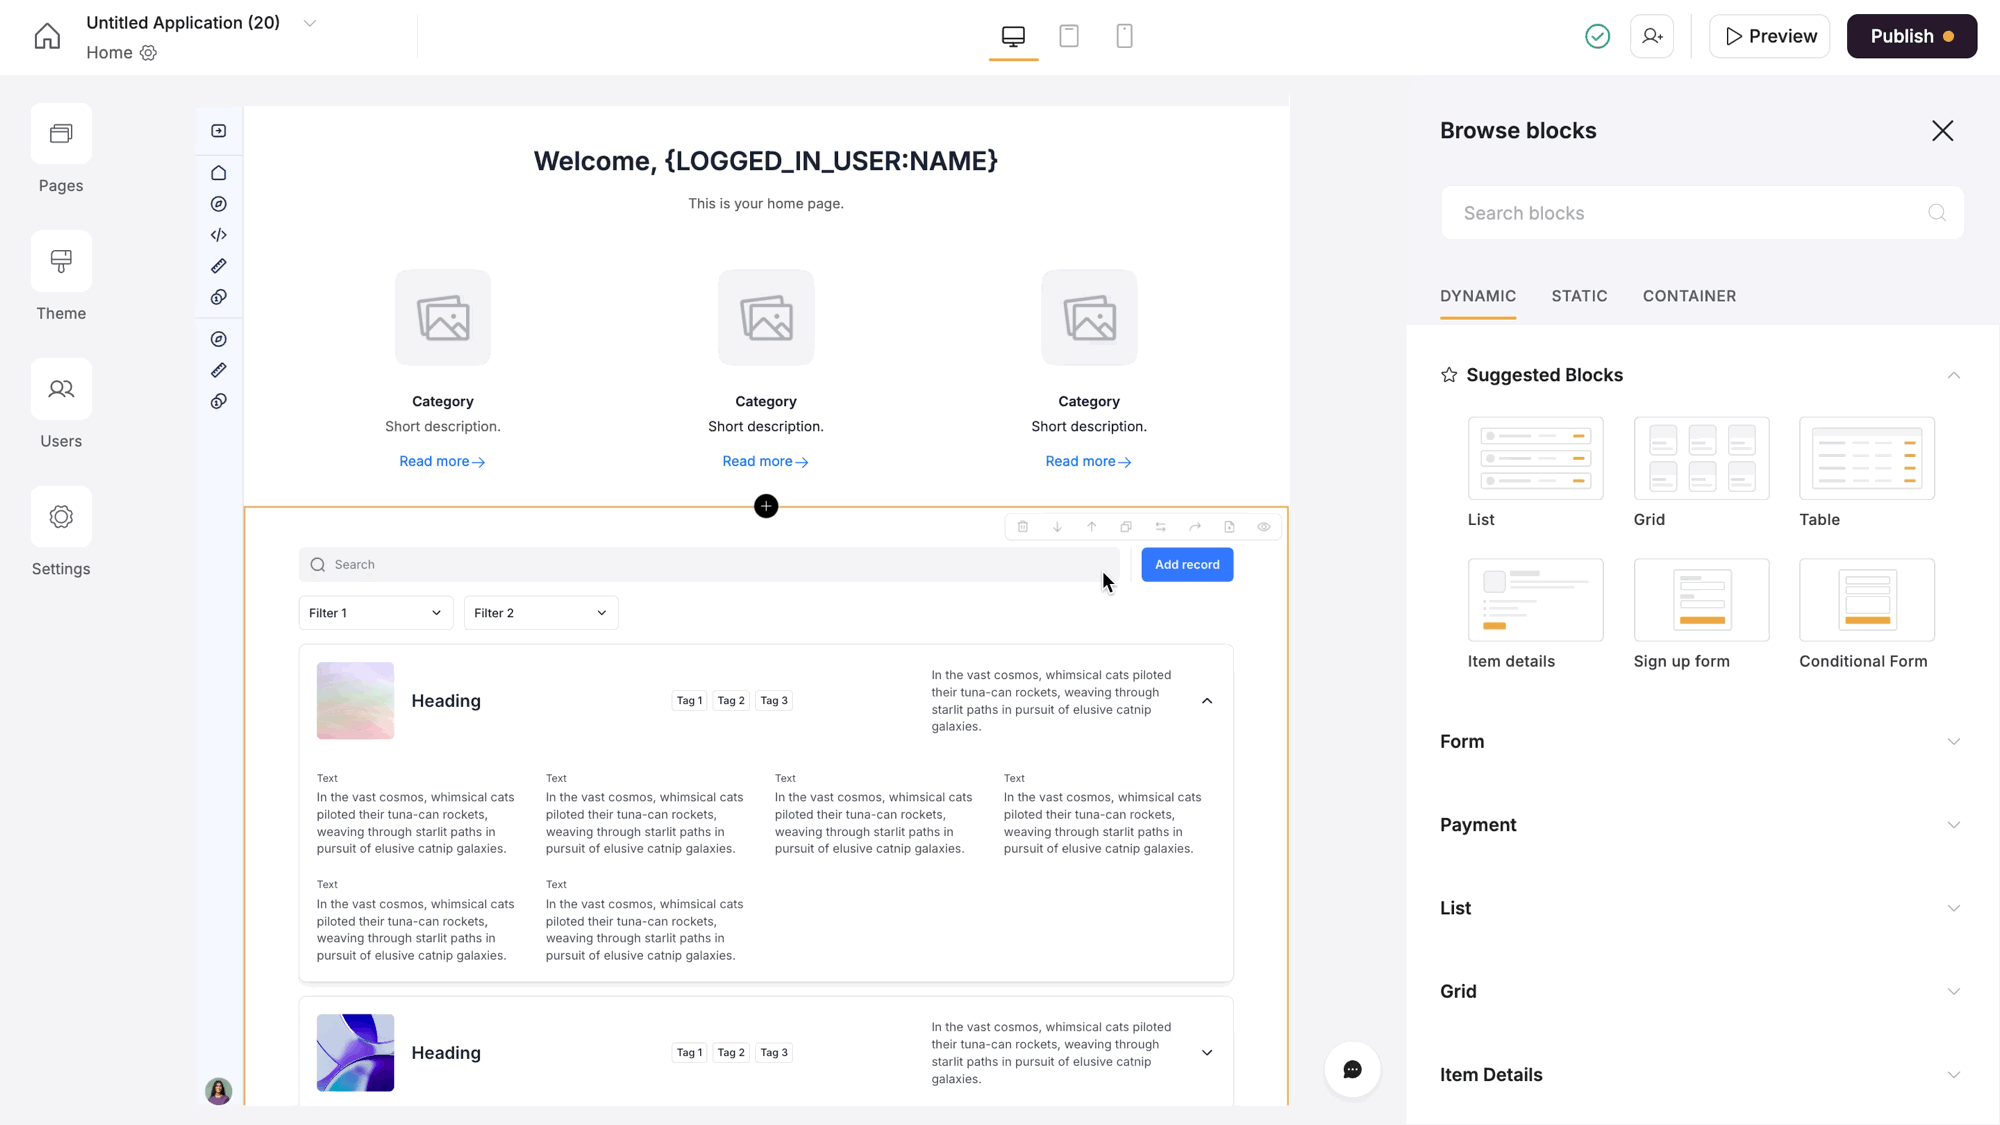Toggle block visibility with the eye icon
This screenshot has height=1125, width=2000.
coord(1264,527)
